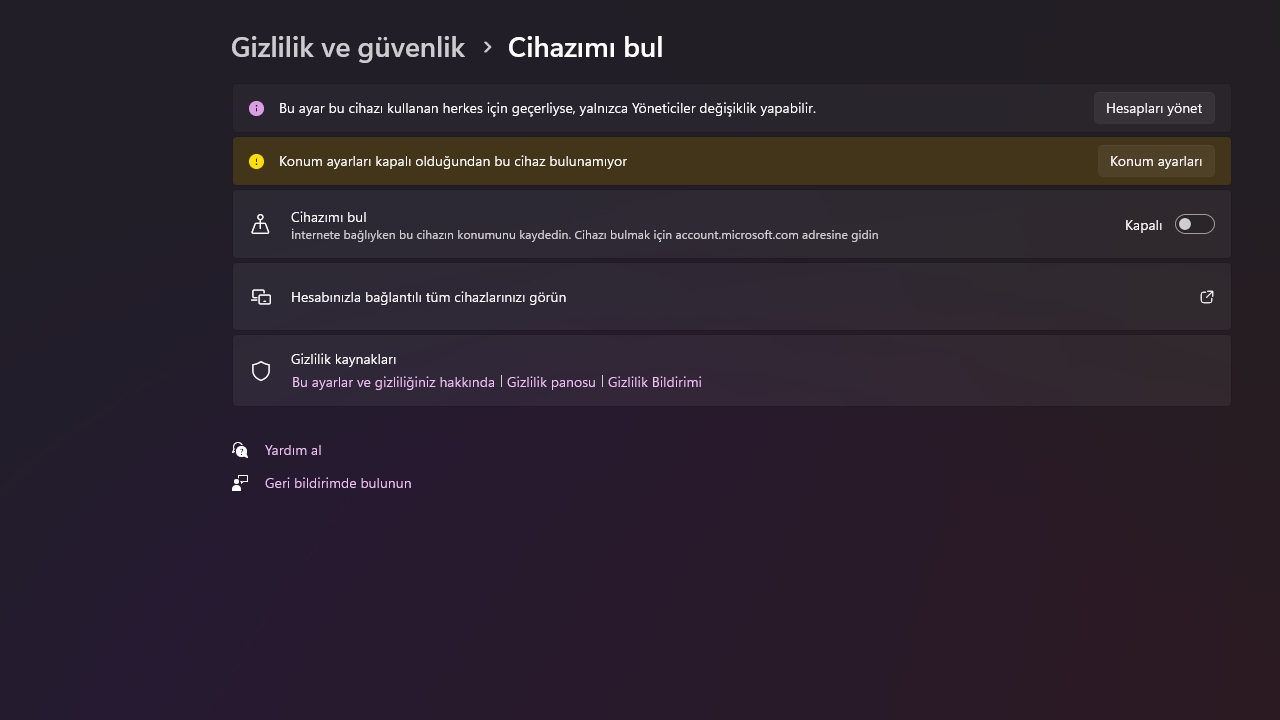Click the Yardım al link

point(293,450)
